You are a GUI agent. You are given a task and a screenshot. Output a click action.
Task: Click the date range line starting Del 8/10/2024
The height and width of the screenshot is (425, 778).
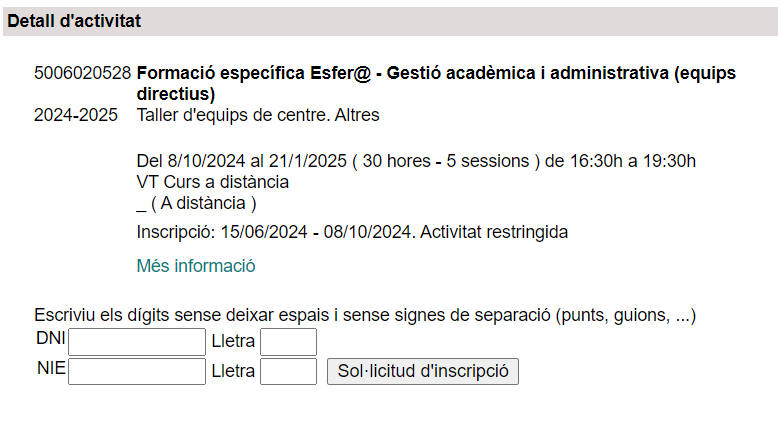416,161
